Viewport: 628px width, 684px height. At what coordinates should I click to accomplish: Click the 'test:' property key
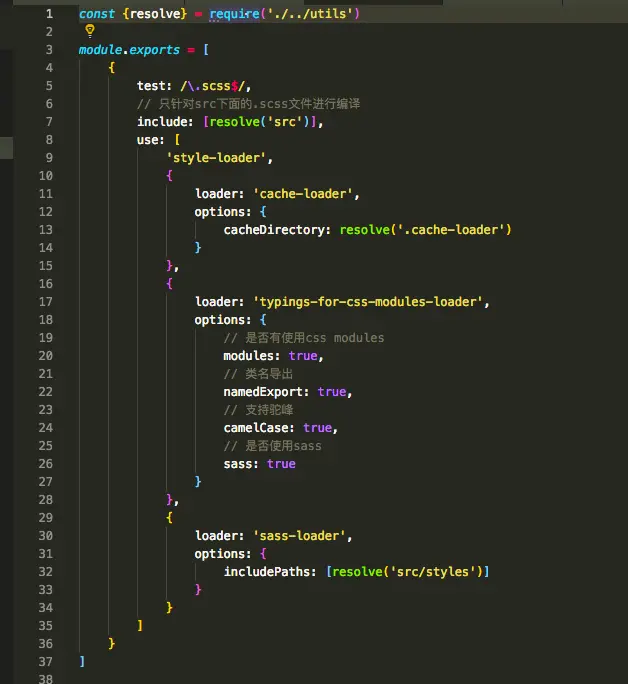154,86
